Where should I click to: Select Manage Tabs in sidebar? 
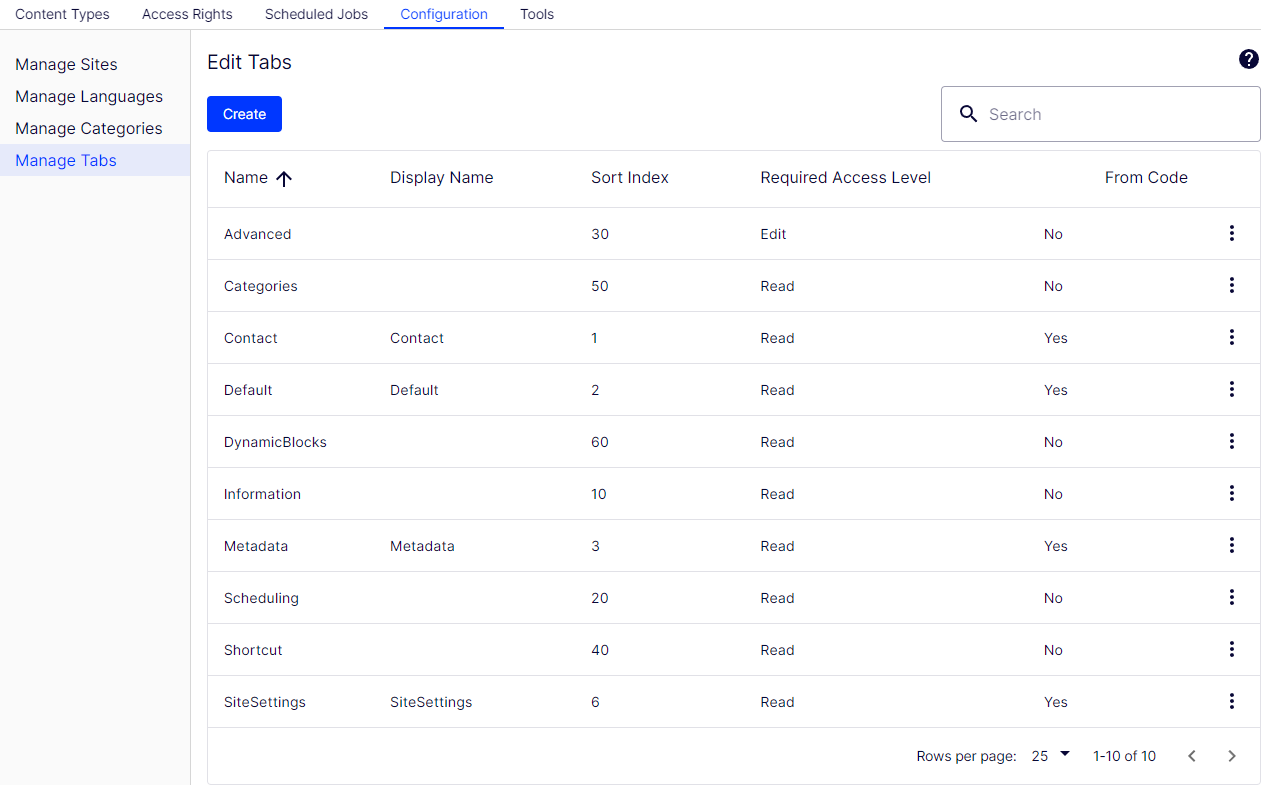(x=95, y=160)
